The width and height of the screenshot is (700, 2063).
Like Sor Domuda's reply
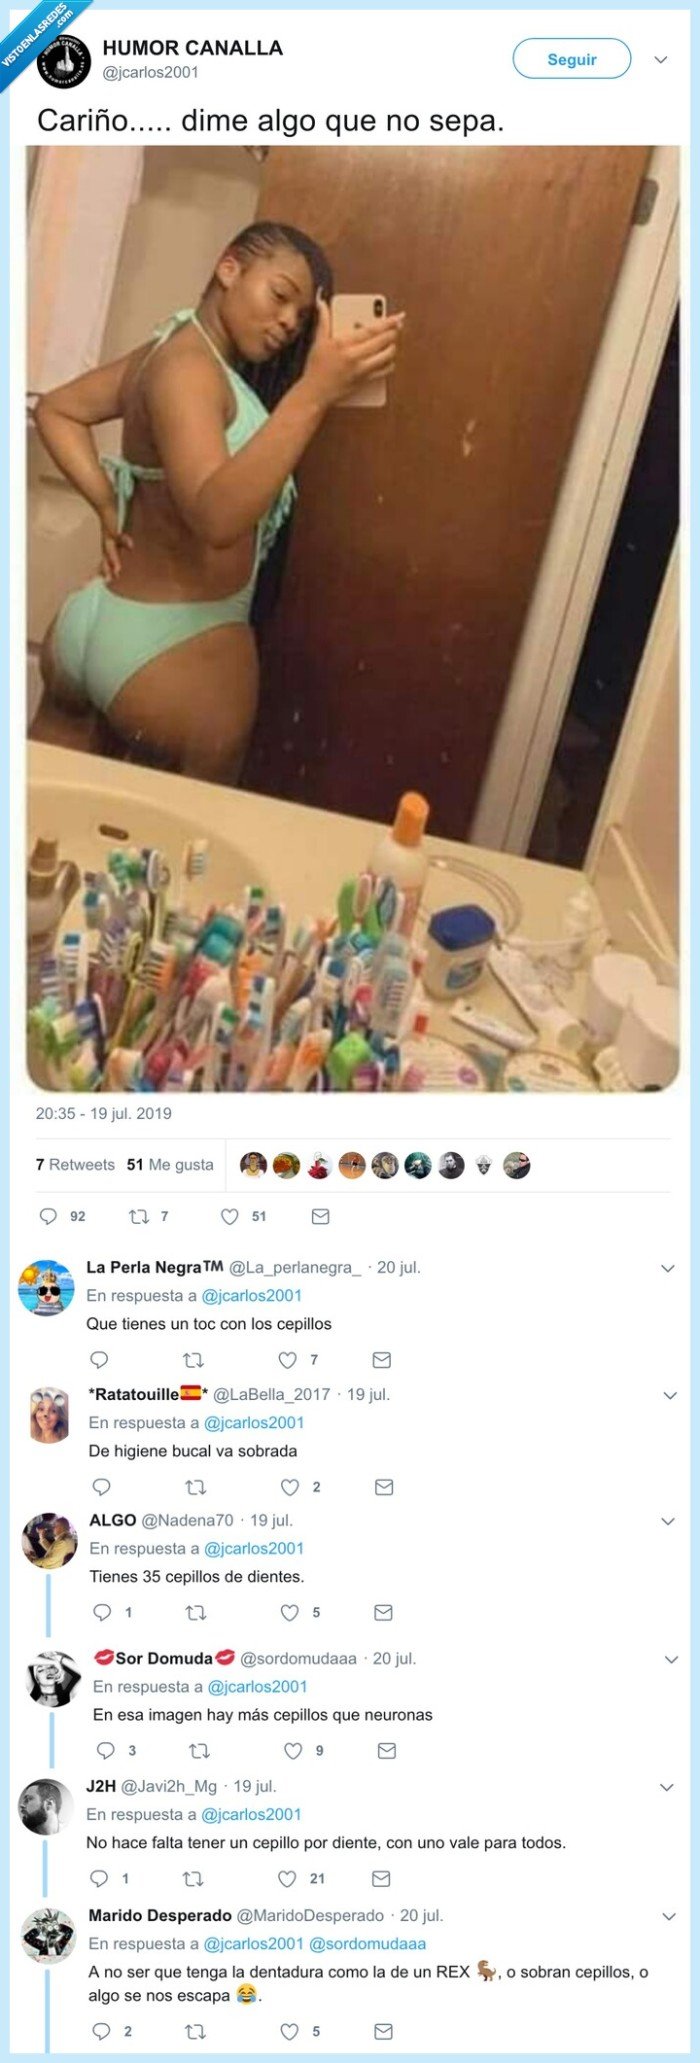click(x=293, y=1750)
